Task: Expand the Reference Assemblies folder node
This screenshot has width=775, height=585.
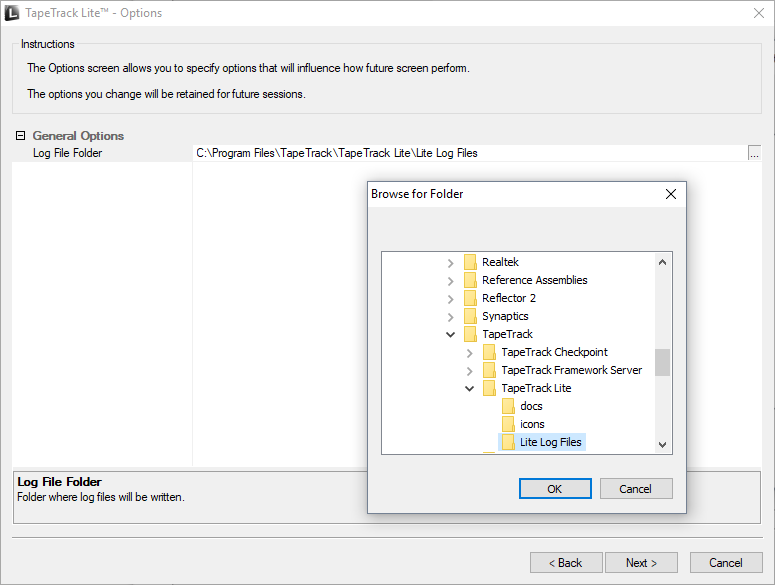Action: pyautogui.click(x=450, y=281)
